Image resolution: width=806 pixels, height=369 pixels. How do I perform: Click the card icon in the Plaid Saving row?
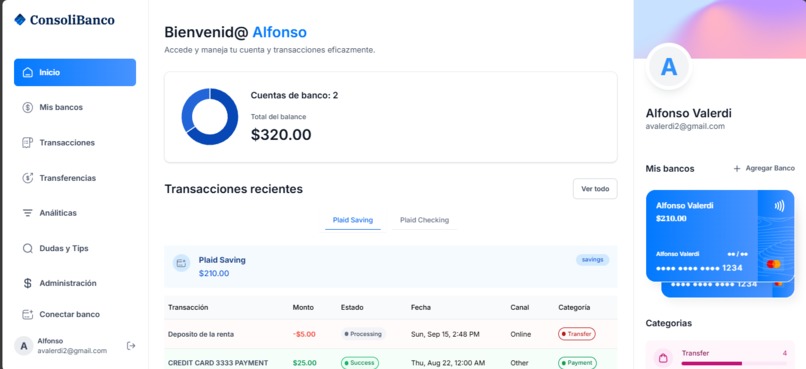181,263
